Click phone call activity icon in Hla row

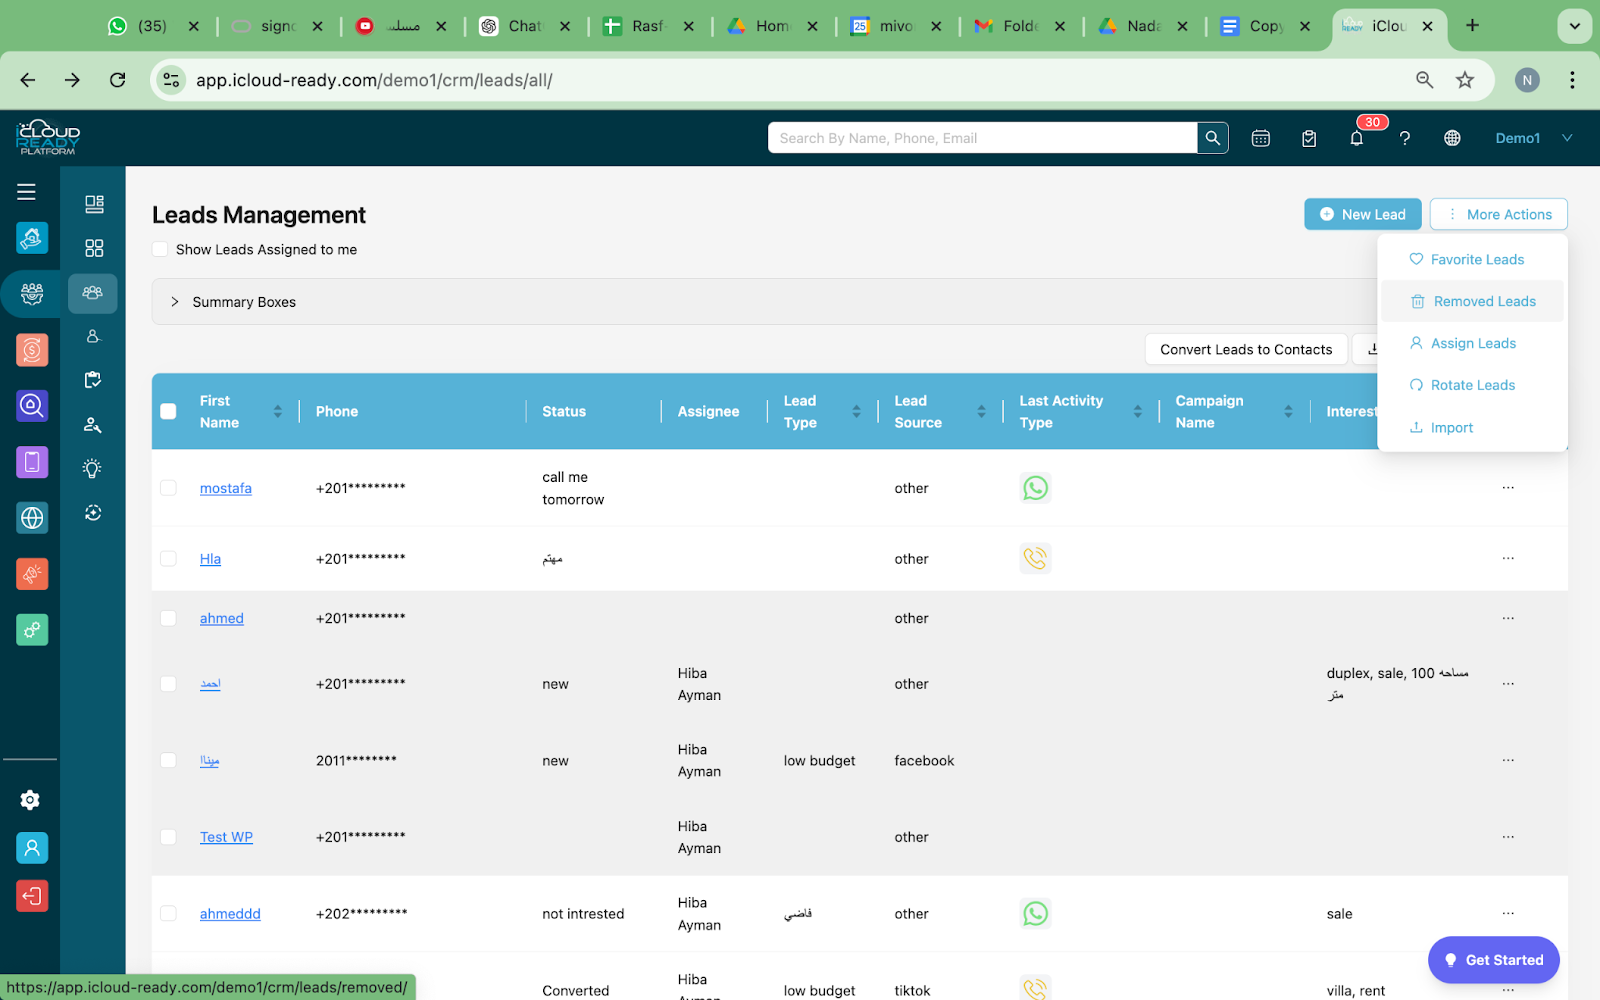pos(1035,558)
